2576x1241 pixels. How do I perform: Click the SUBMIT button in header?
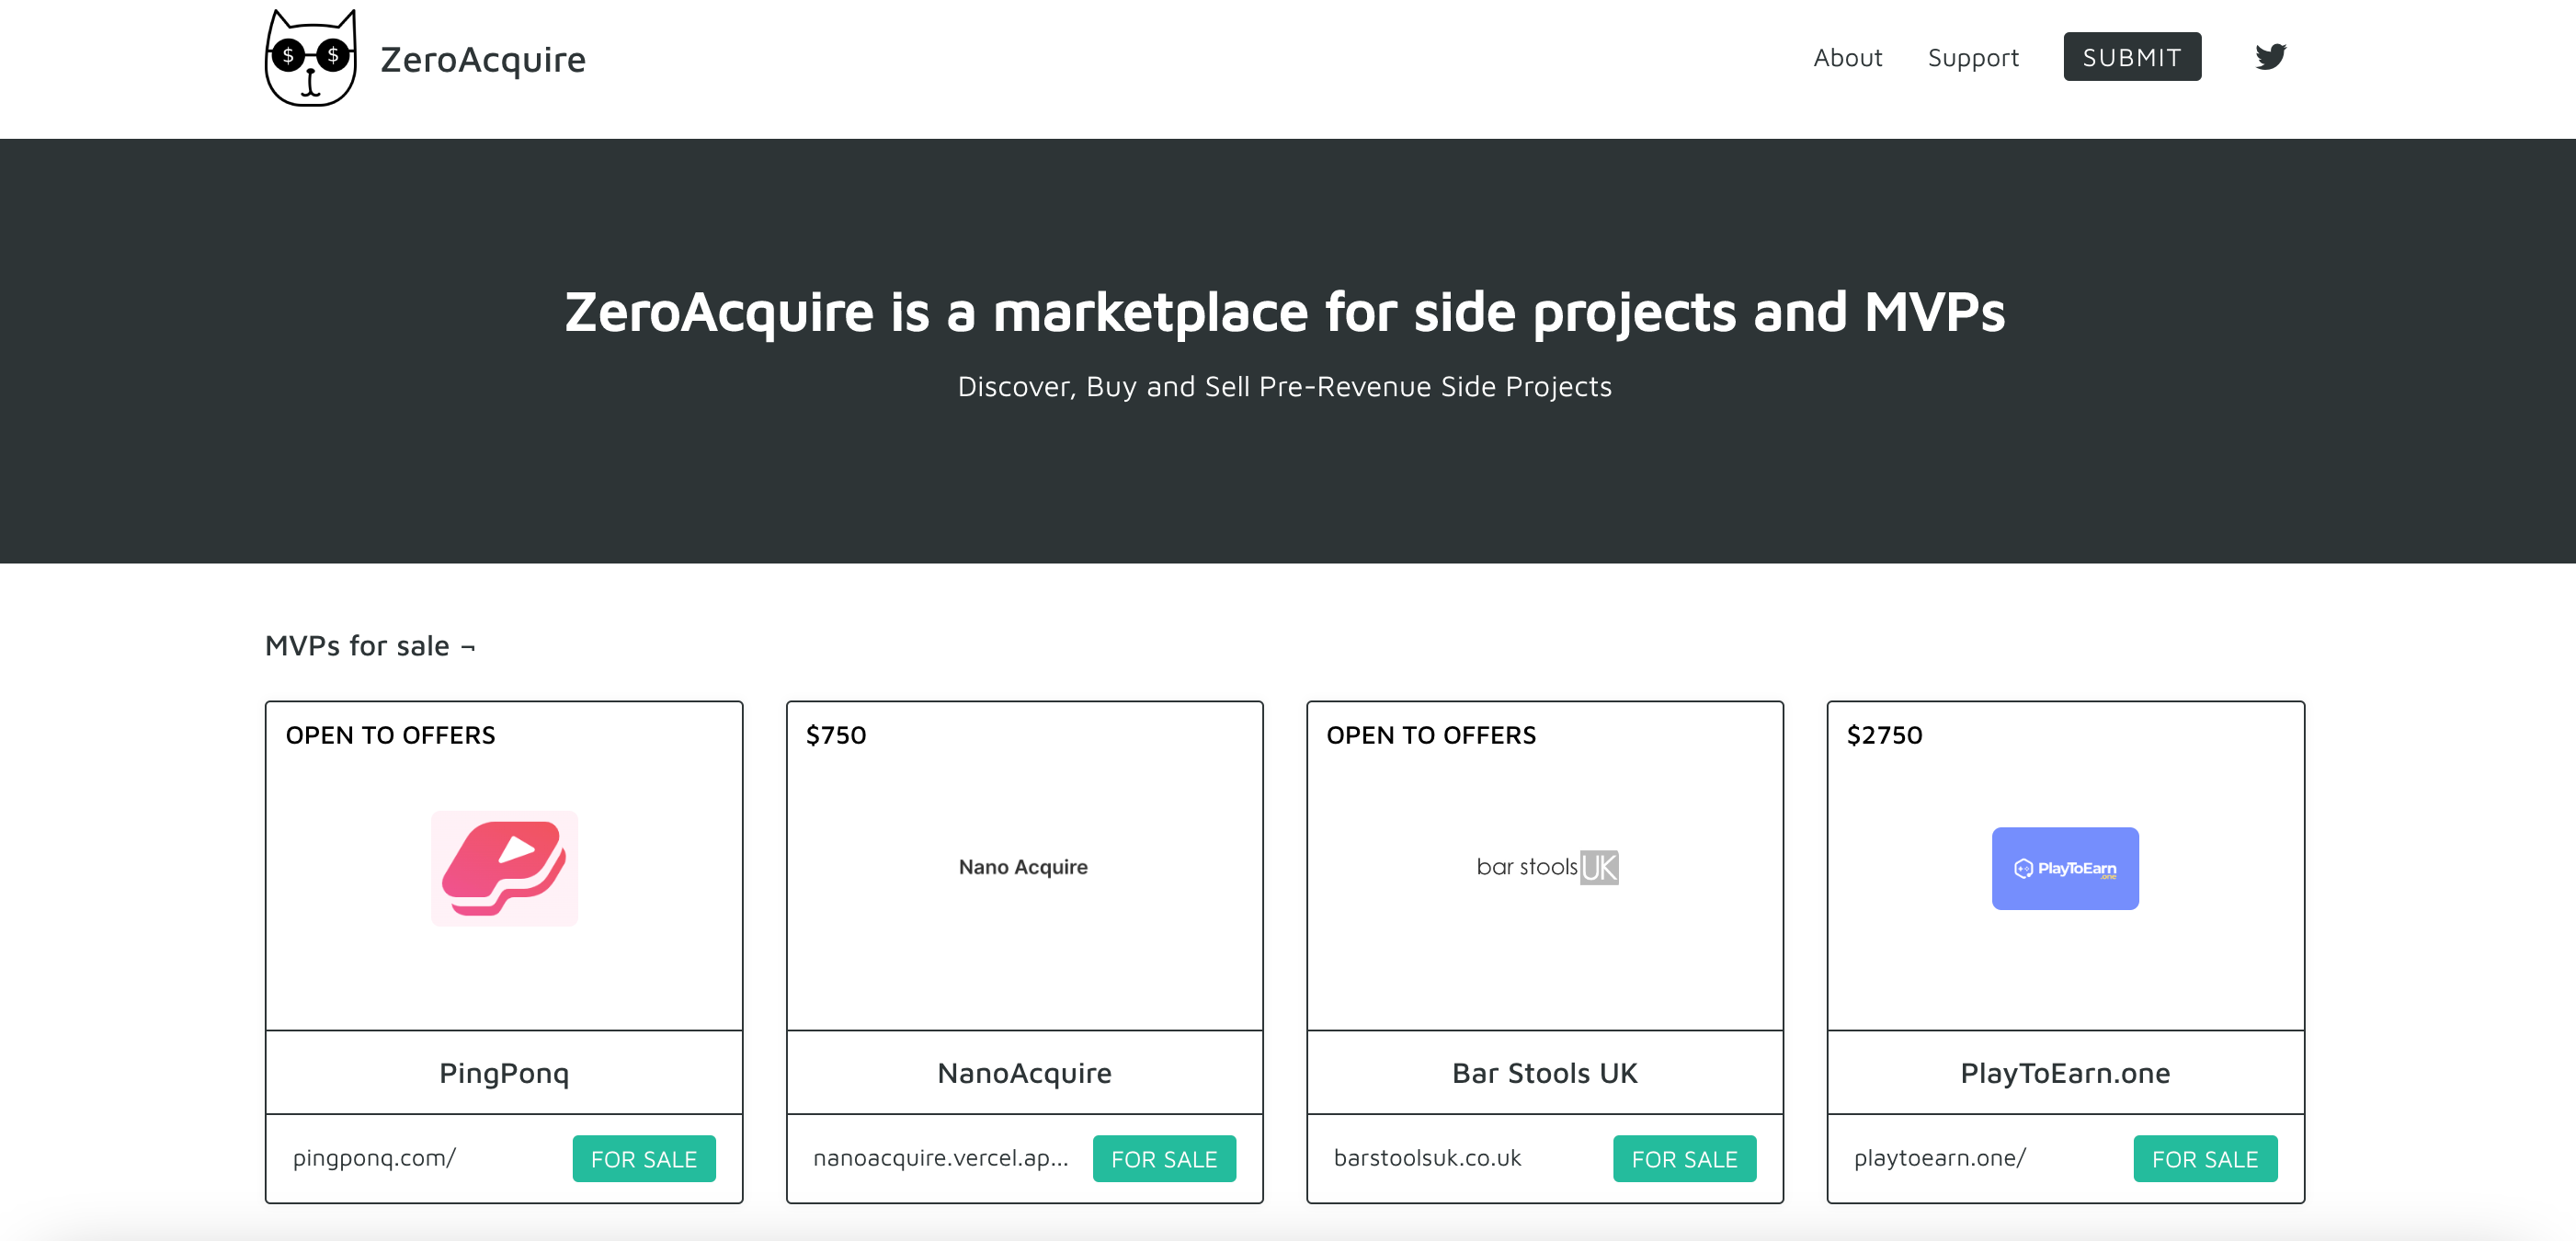(x=2132, y=57)
